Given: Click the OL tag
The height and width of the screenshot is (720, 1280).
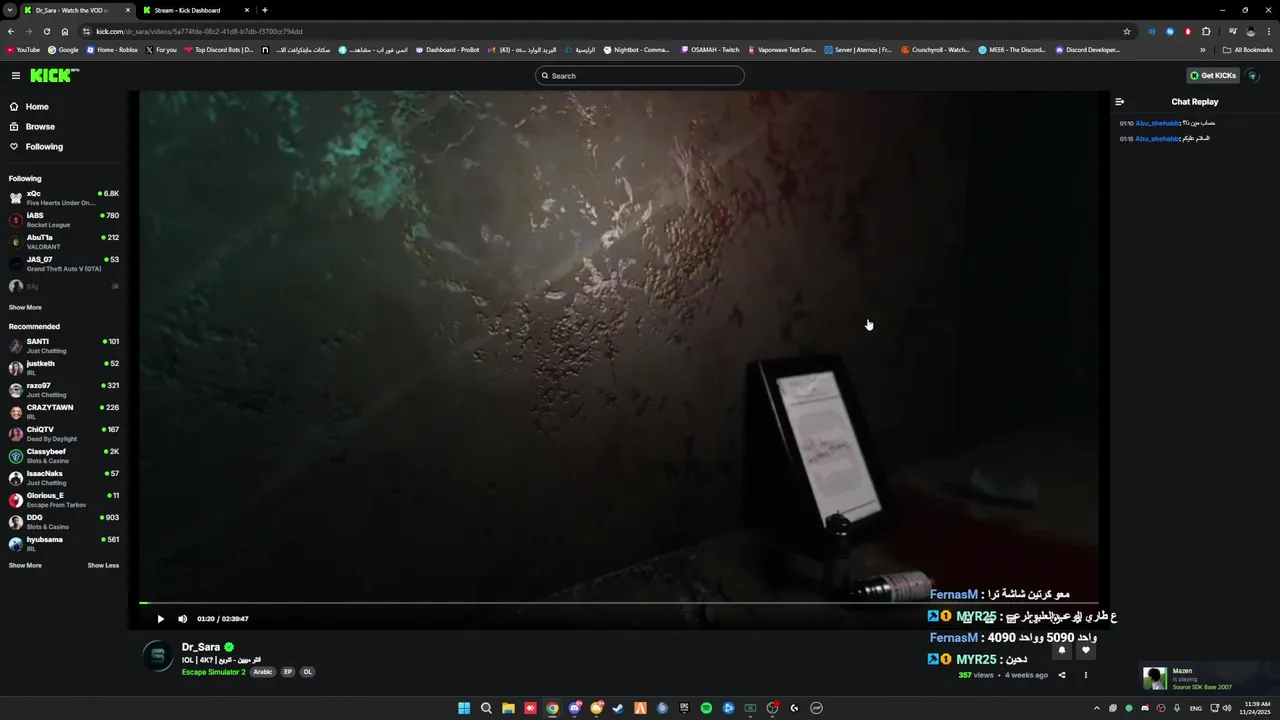Looking at the screenshot, I should [x=307, y=672].
